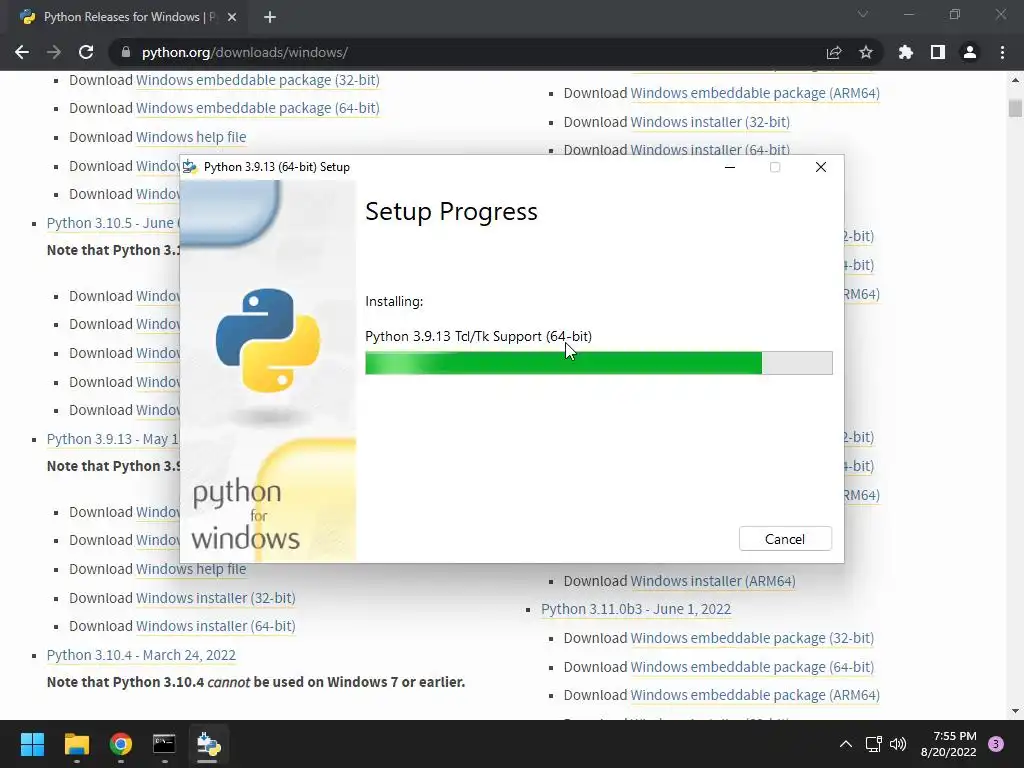Open top-right Windows embeddable package (ARM64) link

(754, 93)
